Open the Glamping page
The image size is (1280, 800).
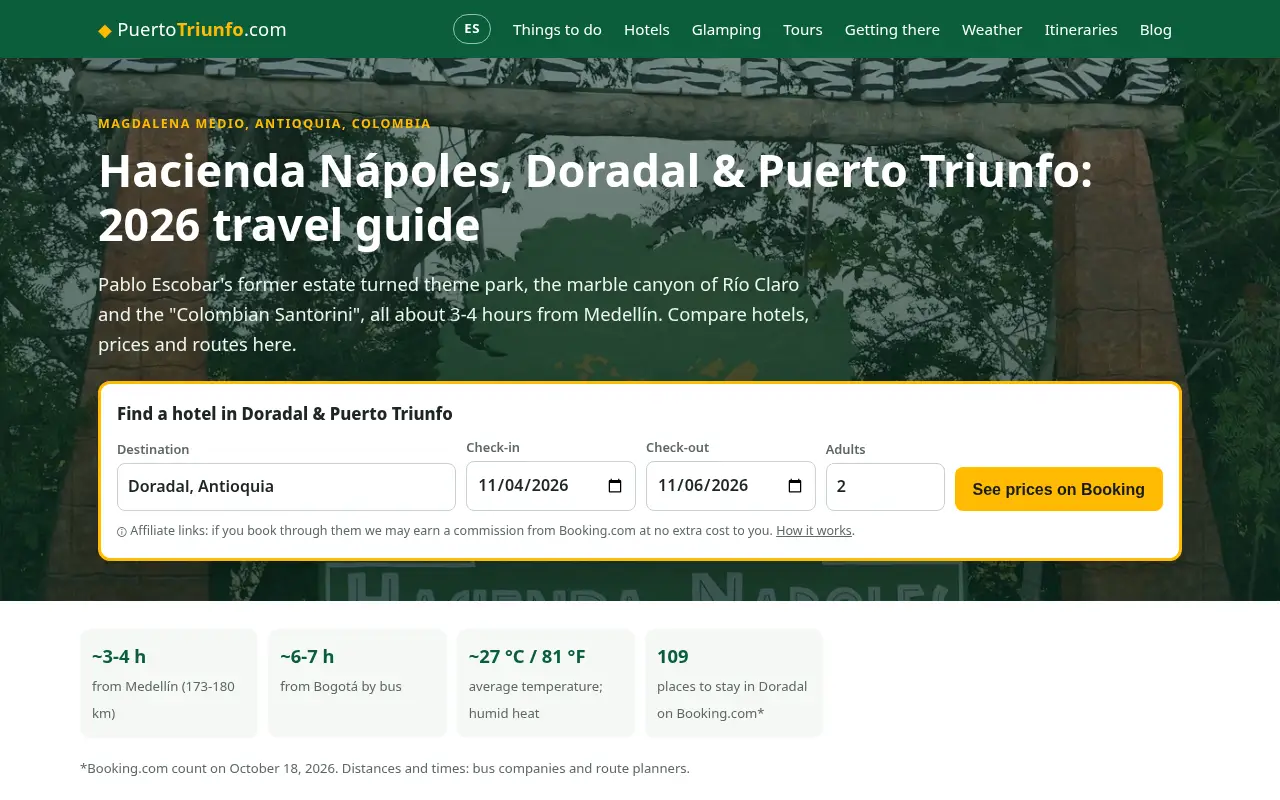(x=726, y=30)
